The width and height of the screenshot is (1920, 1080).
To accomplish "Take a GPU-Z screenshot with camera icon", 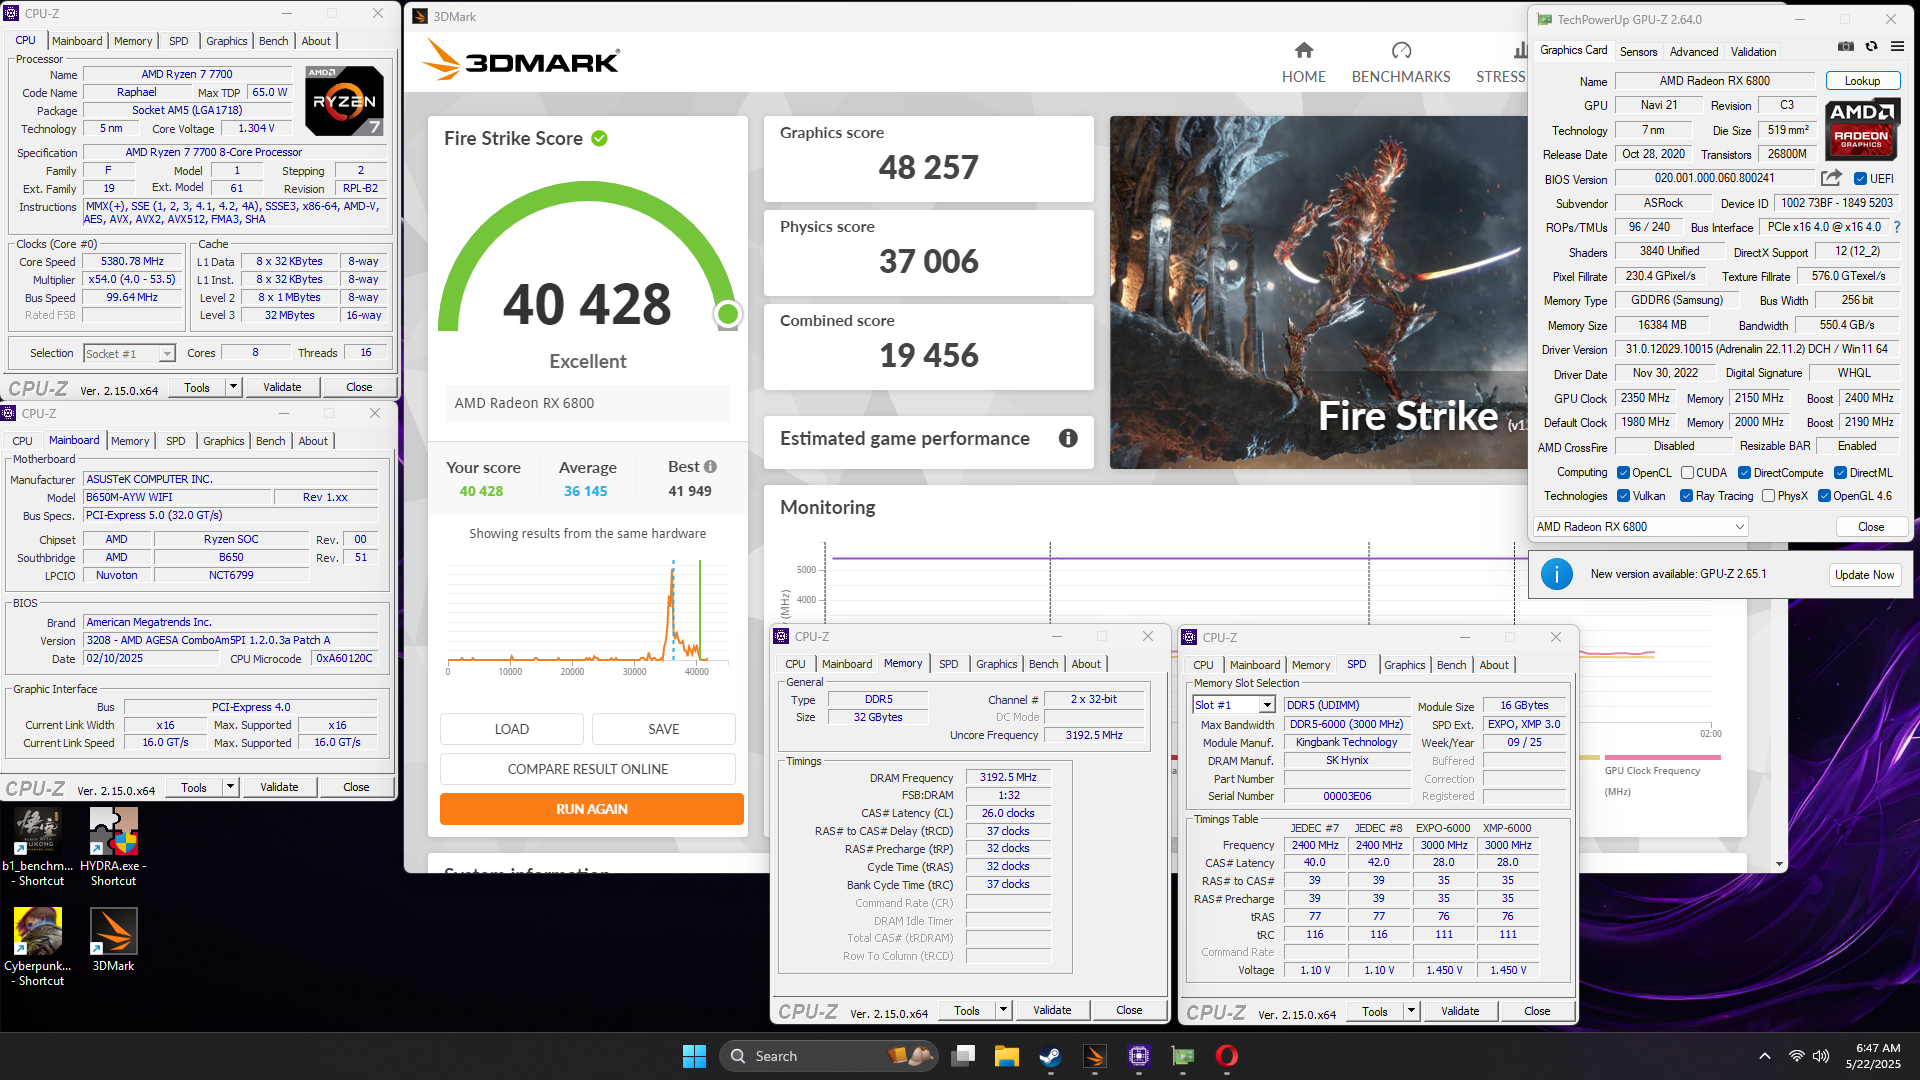I will pyautogui.click(x=1846, y=46).
